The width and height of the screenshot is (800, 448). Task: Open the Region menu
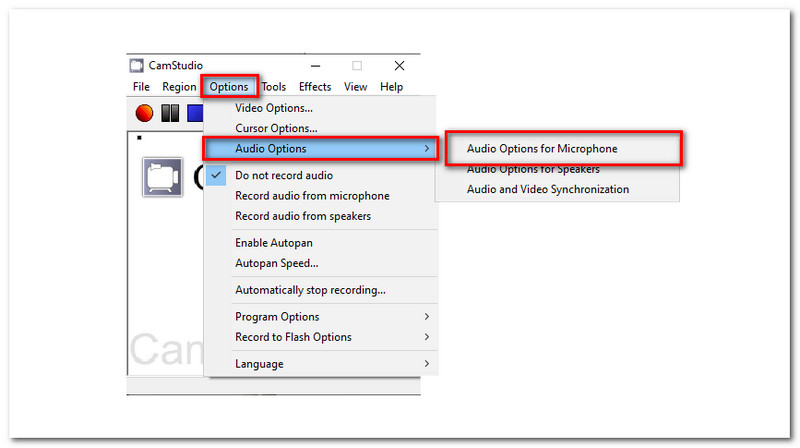179,87
